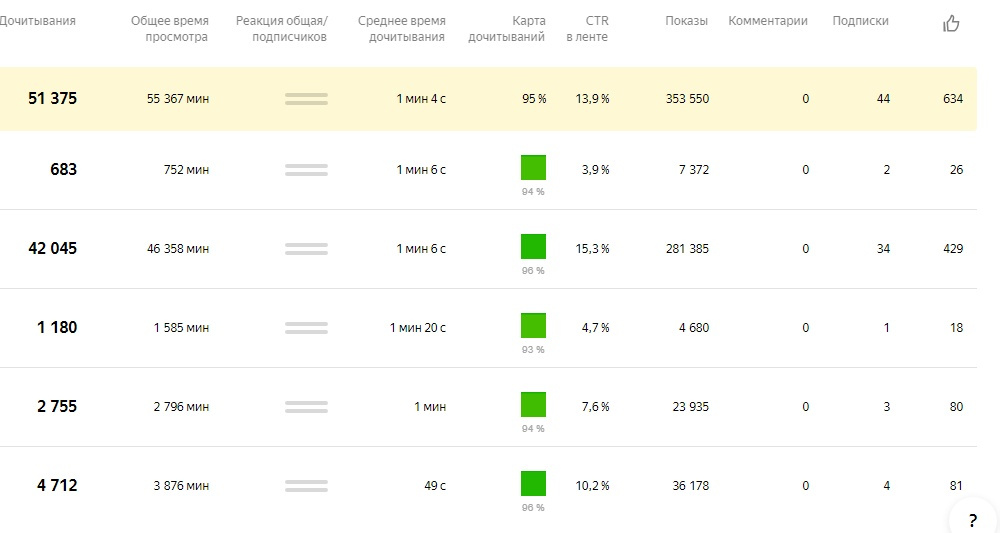Open the read-map square in the 2 755 row
Screen dimensions: 1000x533
point(533,404)
